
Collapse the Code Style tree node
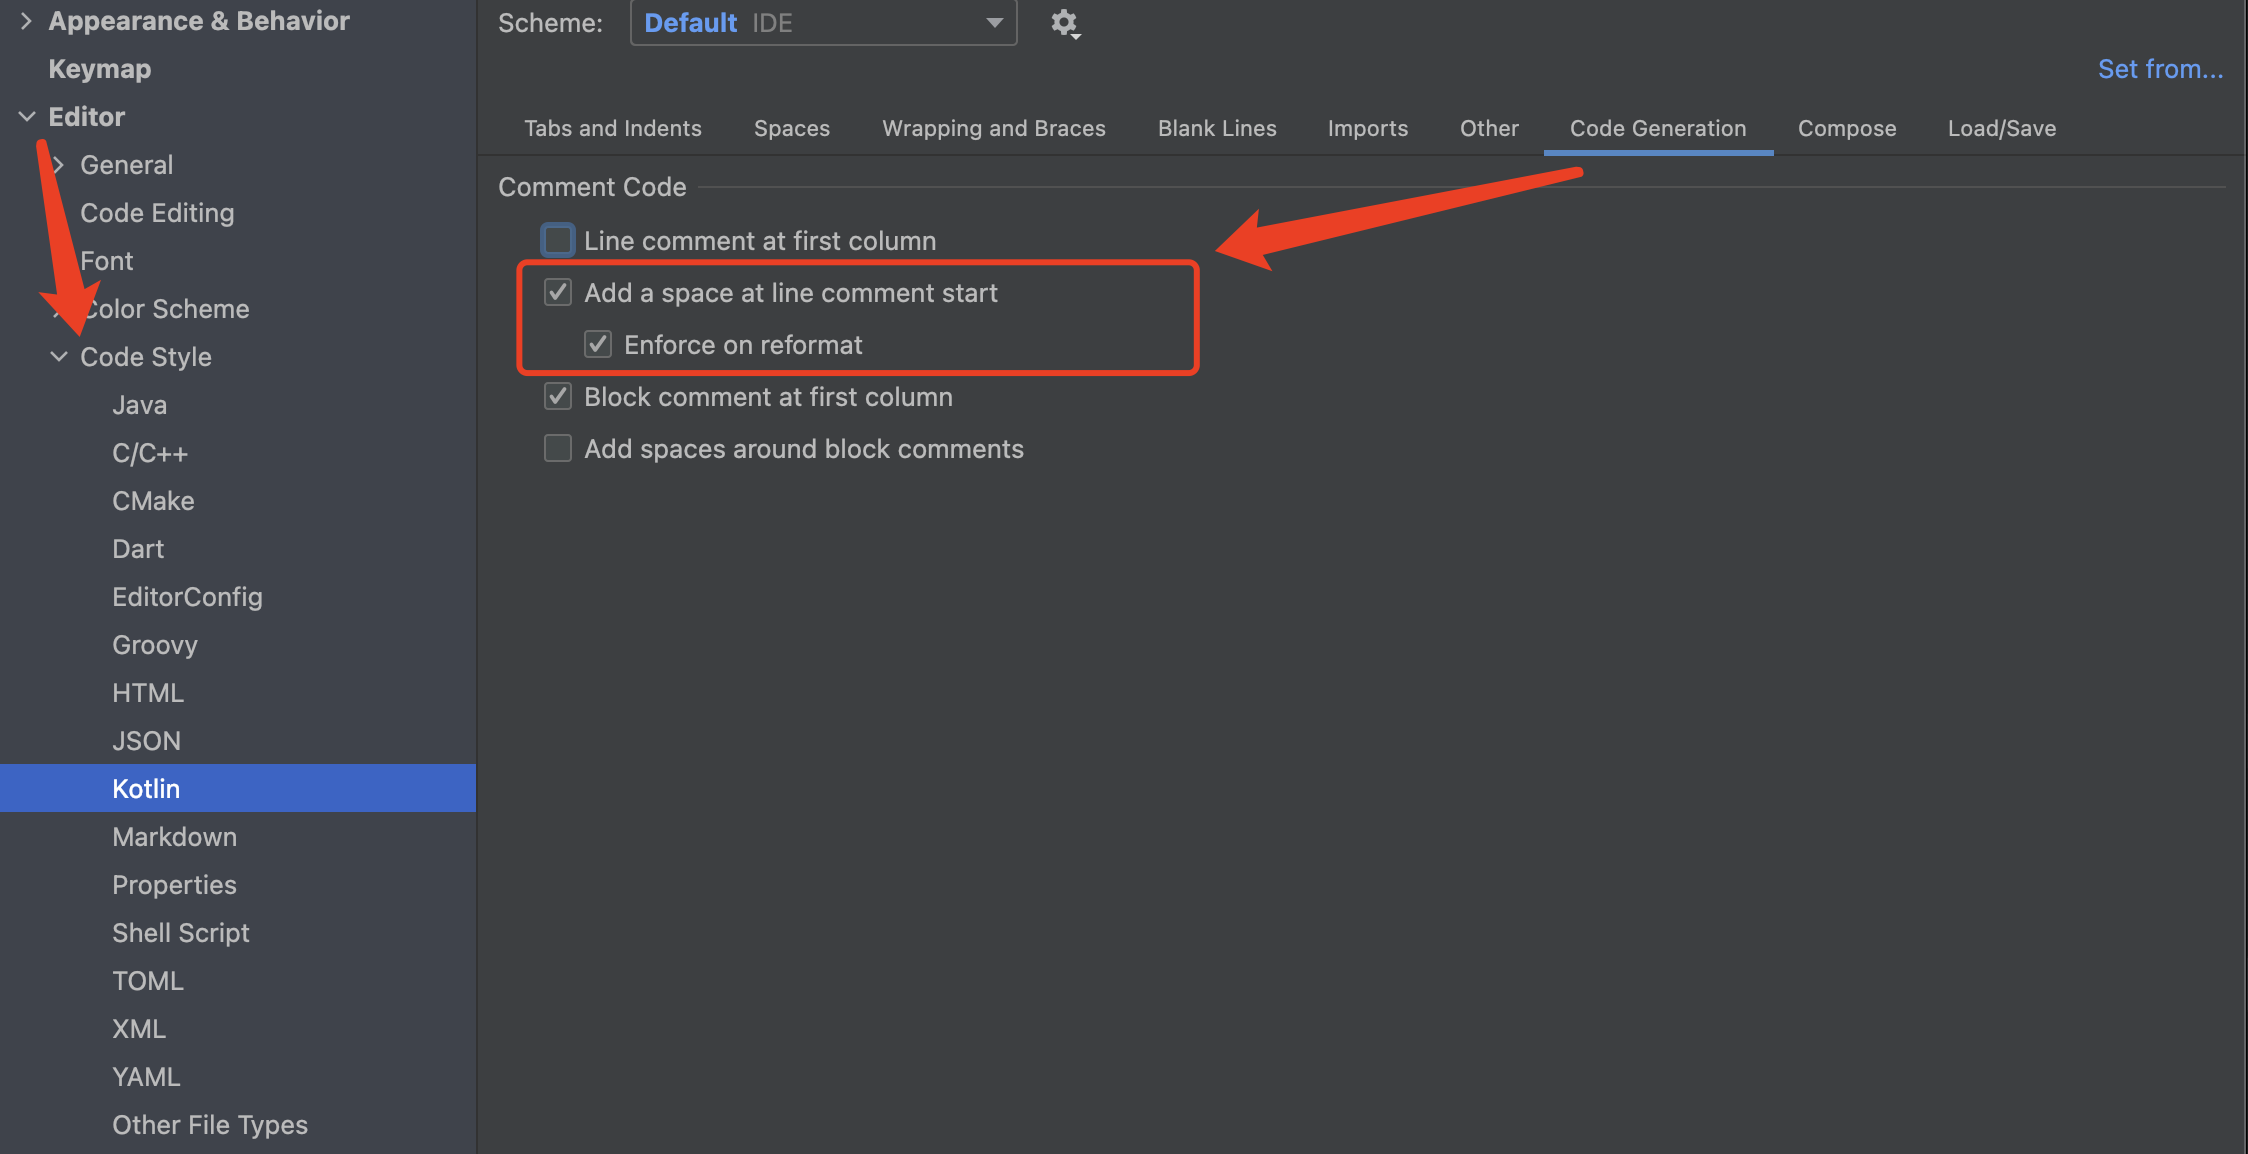59,357
